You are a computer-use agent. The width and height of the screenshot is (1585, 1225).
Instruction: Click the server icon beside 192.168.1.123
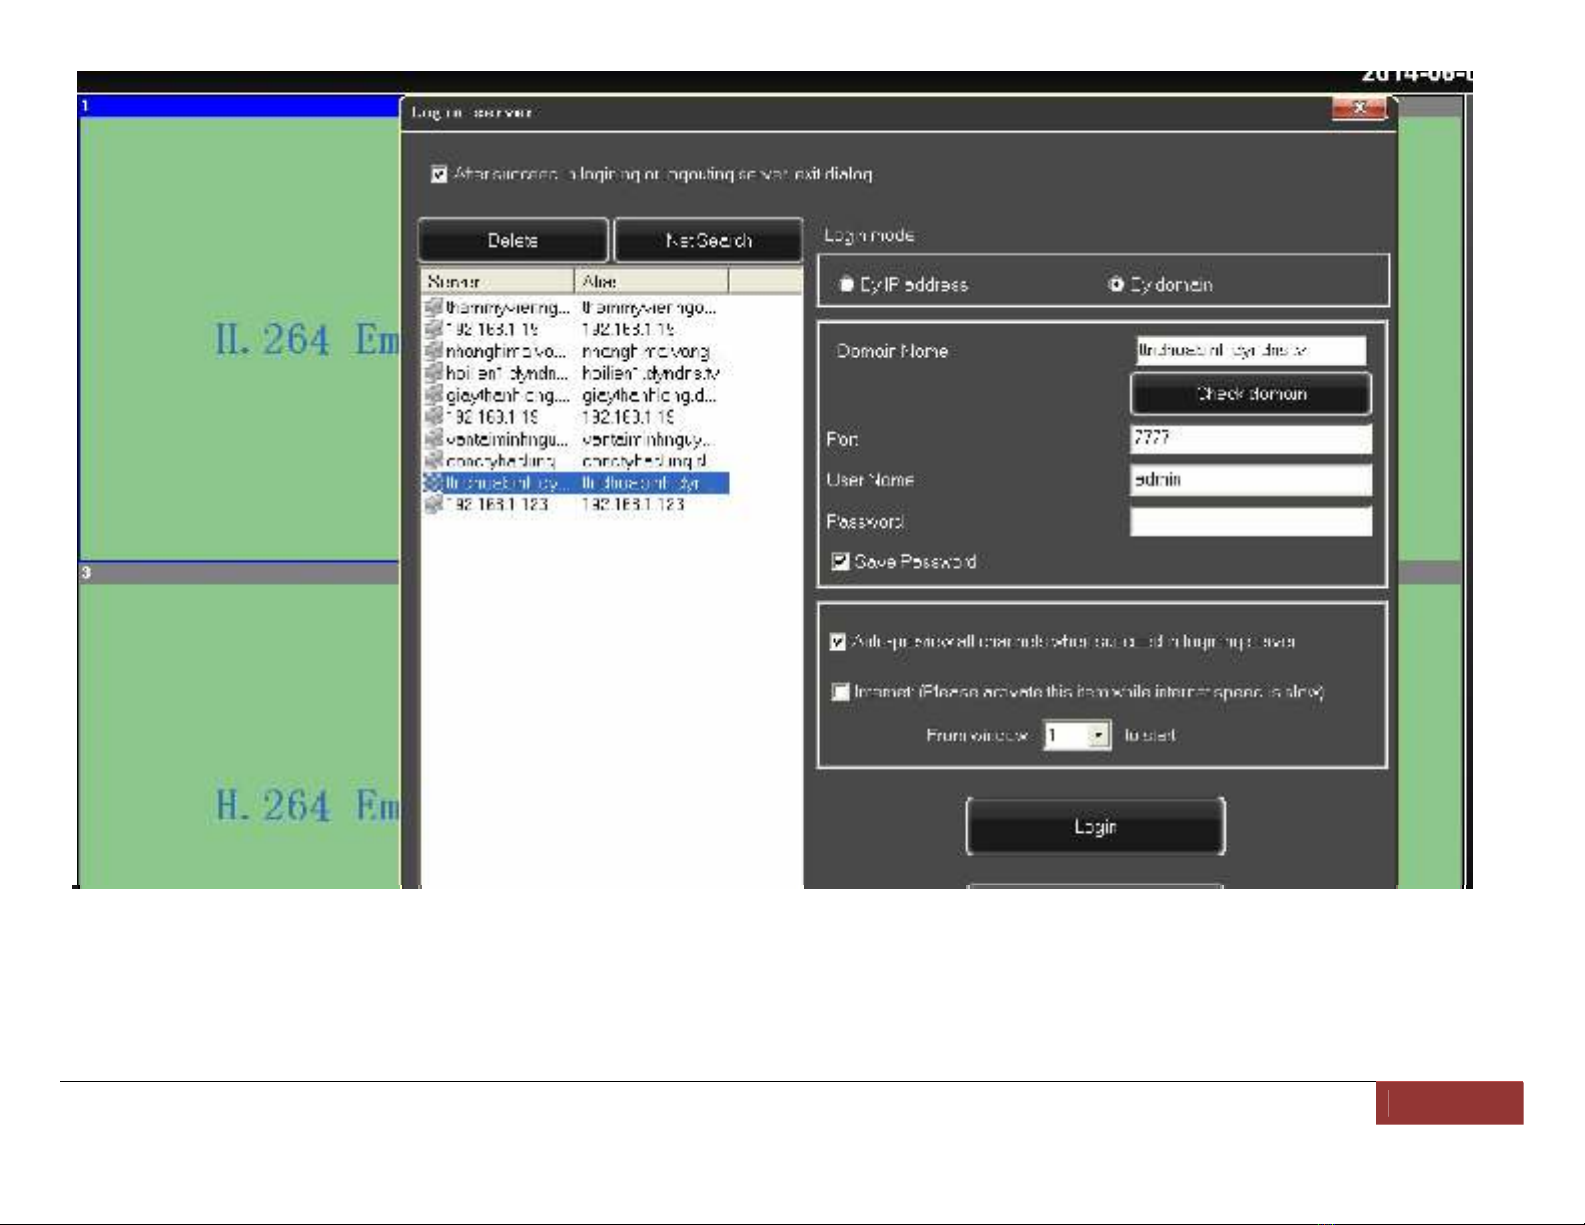[433, 505]
